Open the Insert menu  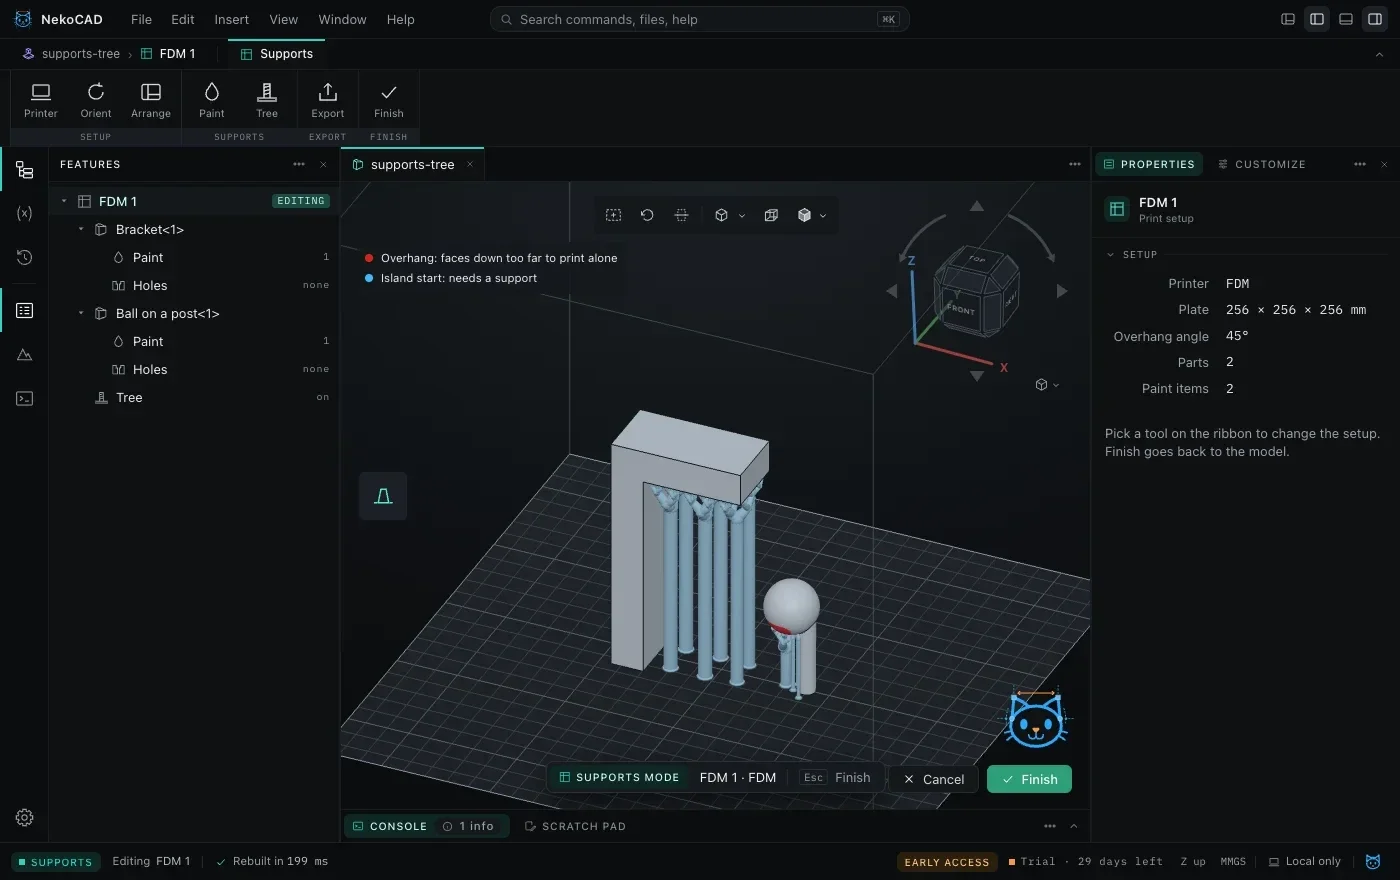[x=231, y=19]
